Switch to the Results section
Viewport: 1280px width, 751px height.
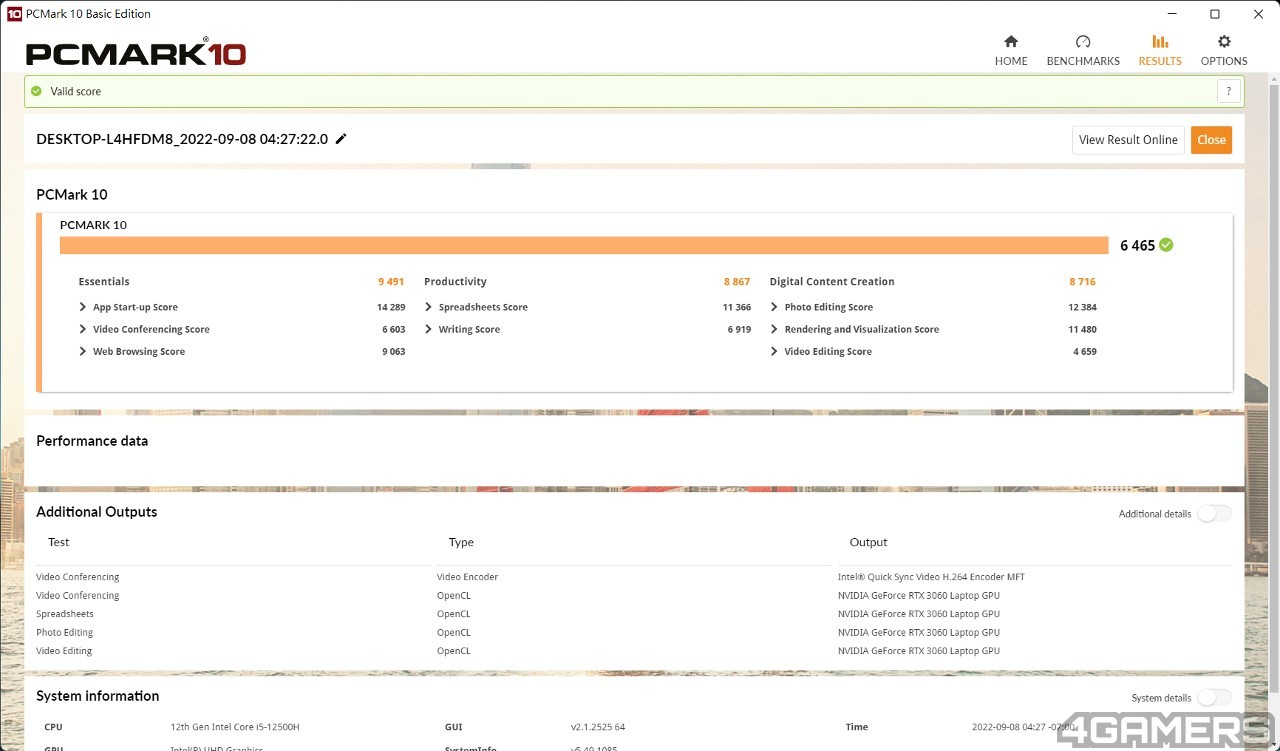tap(1160, 50)
